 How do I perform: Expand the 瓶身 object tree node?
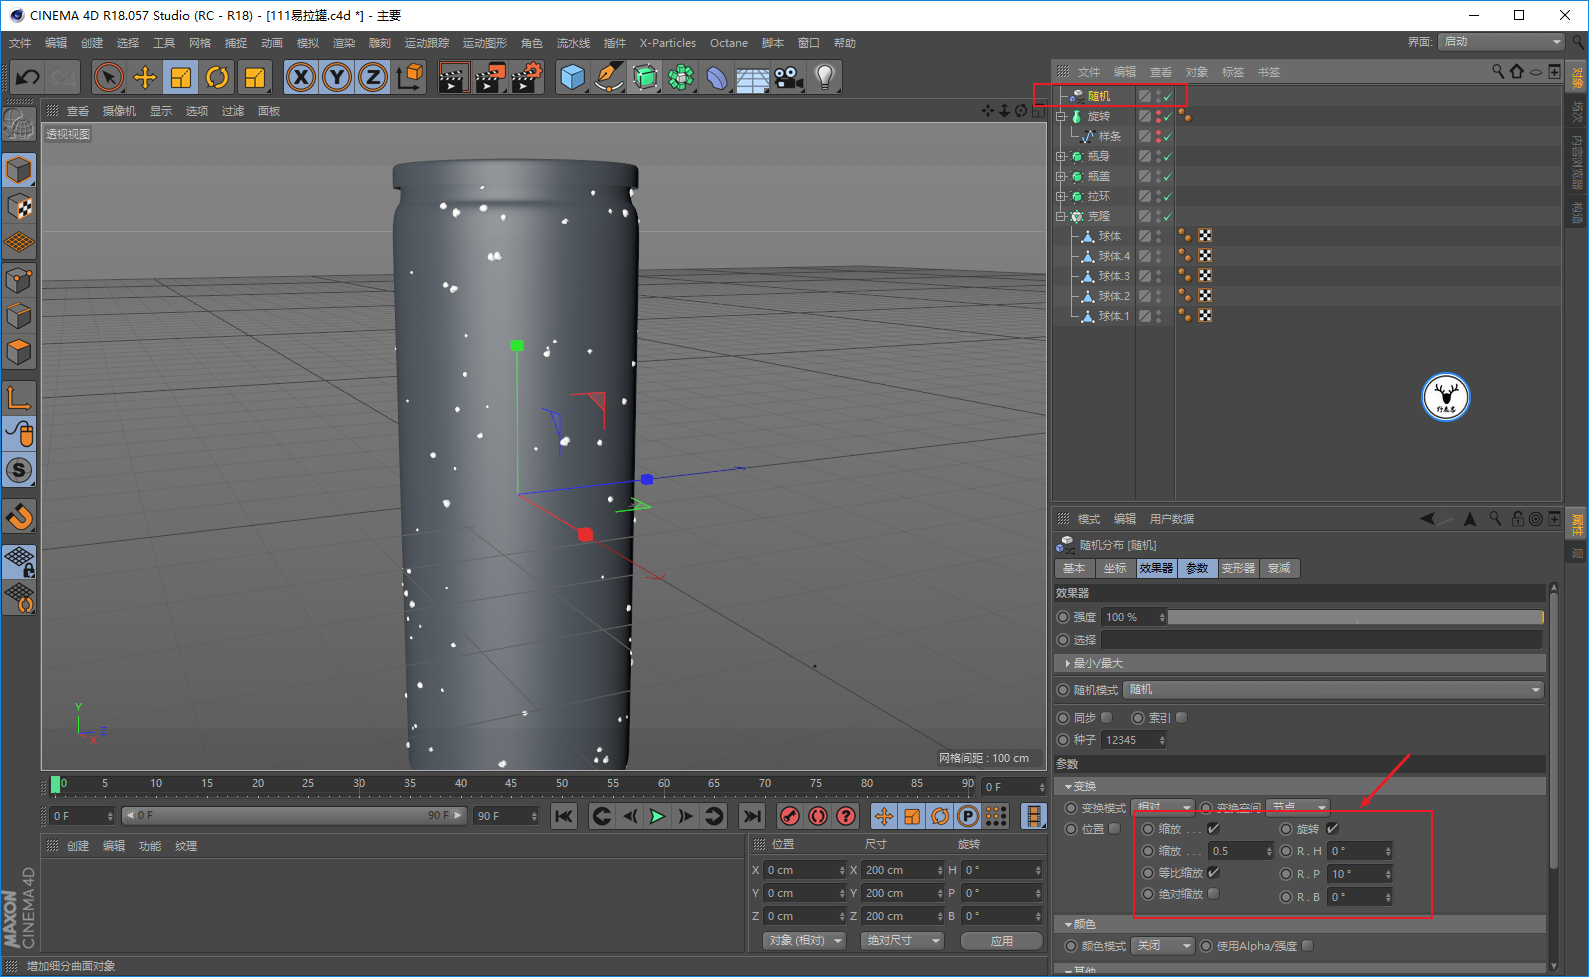pos(1061,156)
